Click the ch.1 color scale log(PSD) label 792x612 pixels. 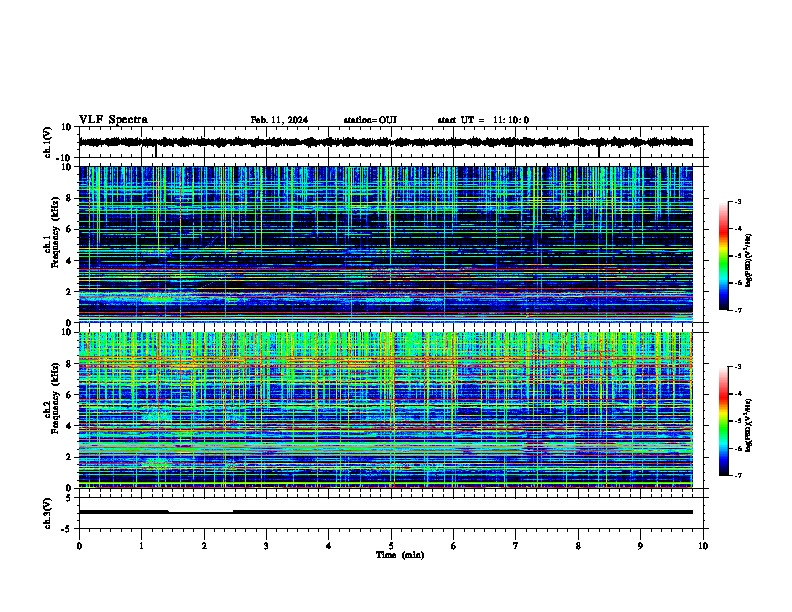coord(749,261)
